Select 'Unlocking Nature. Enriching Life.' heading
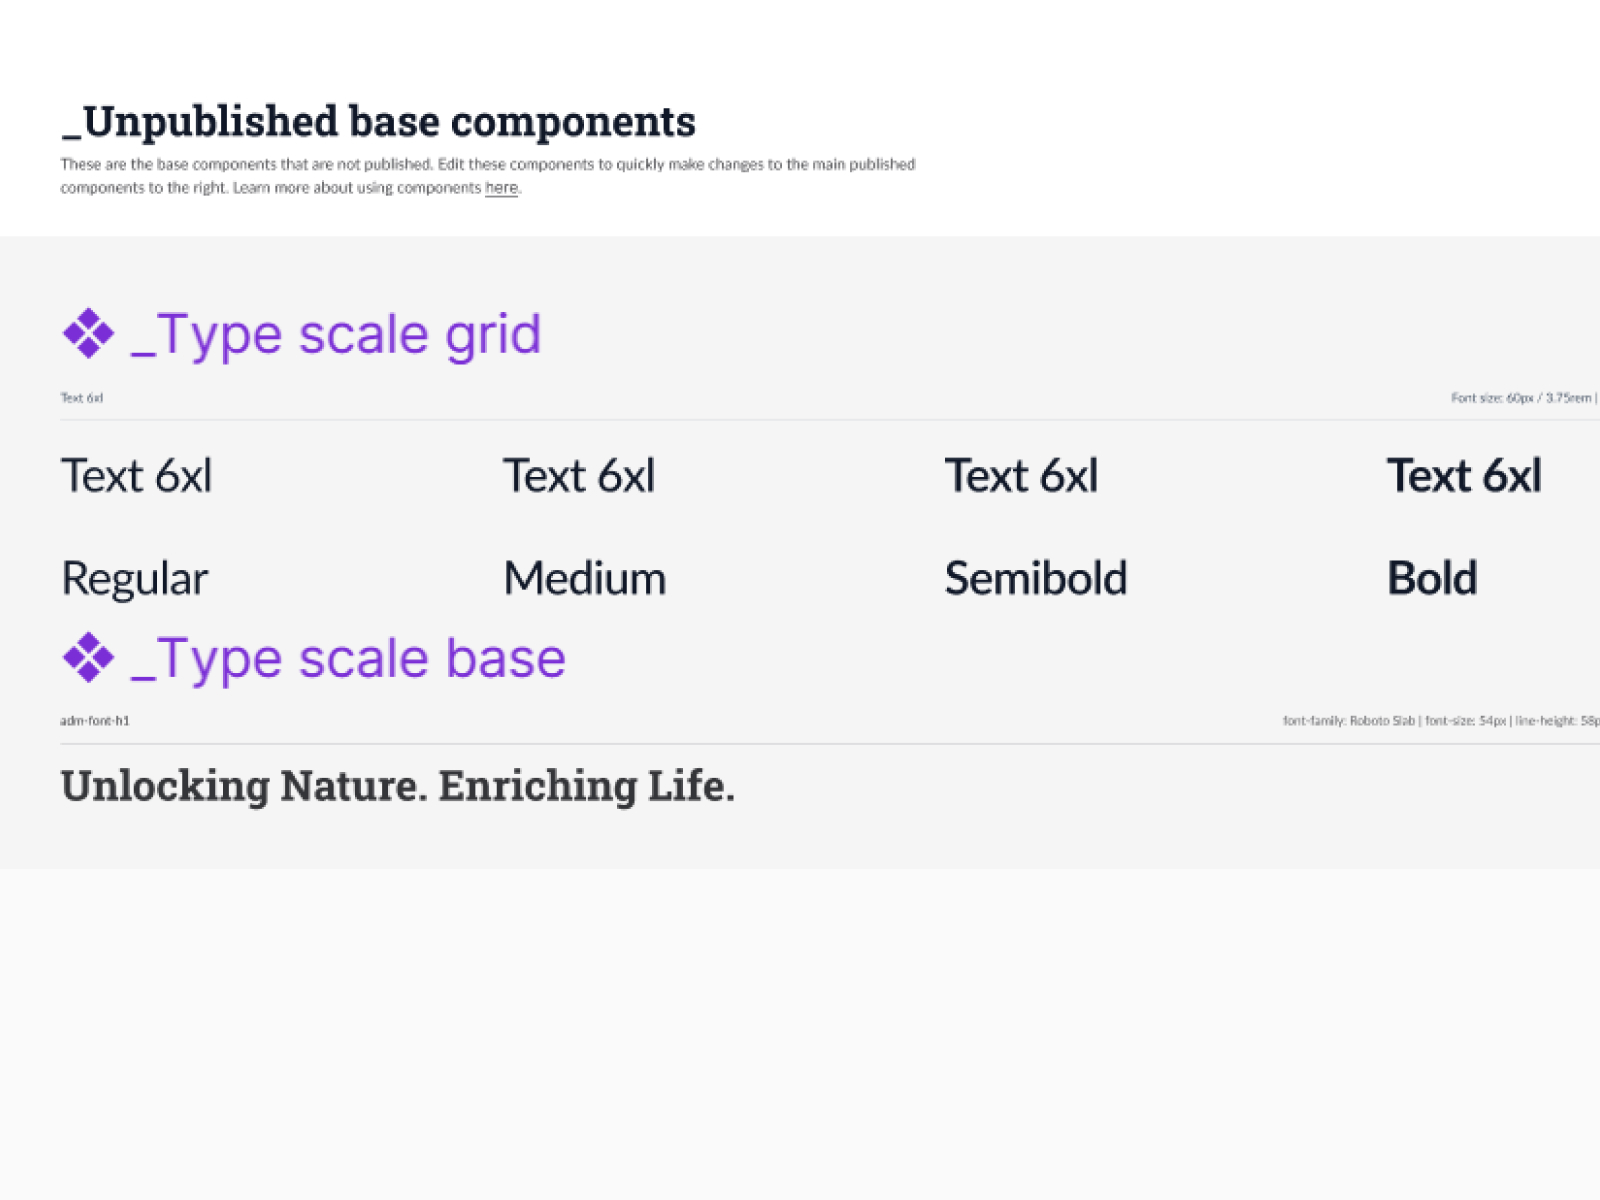This screenshot has width=1600, height=1200. point(398,786)
